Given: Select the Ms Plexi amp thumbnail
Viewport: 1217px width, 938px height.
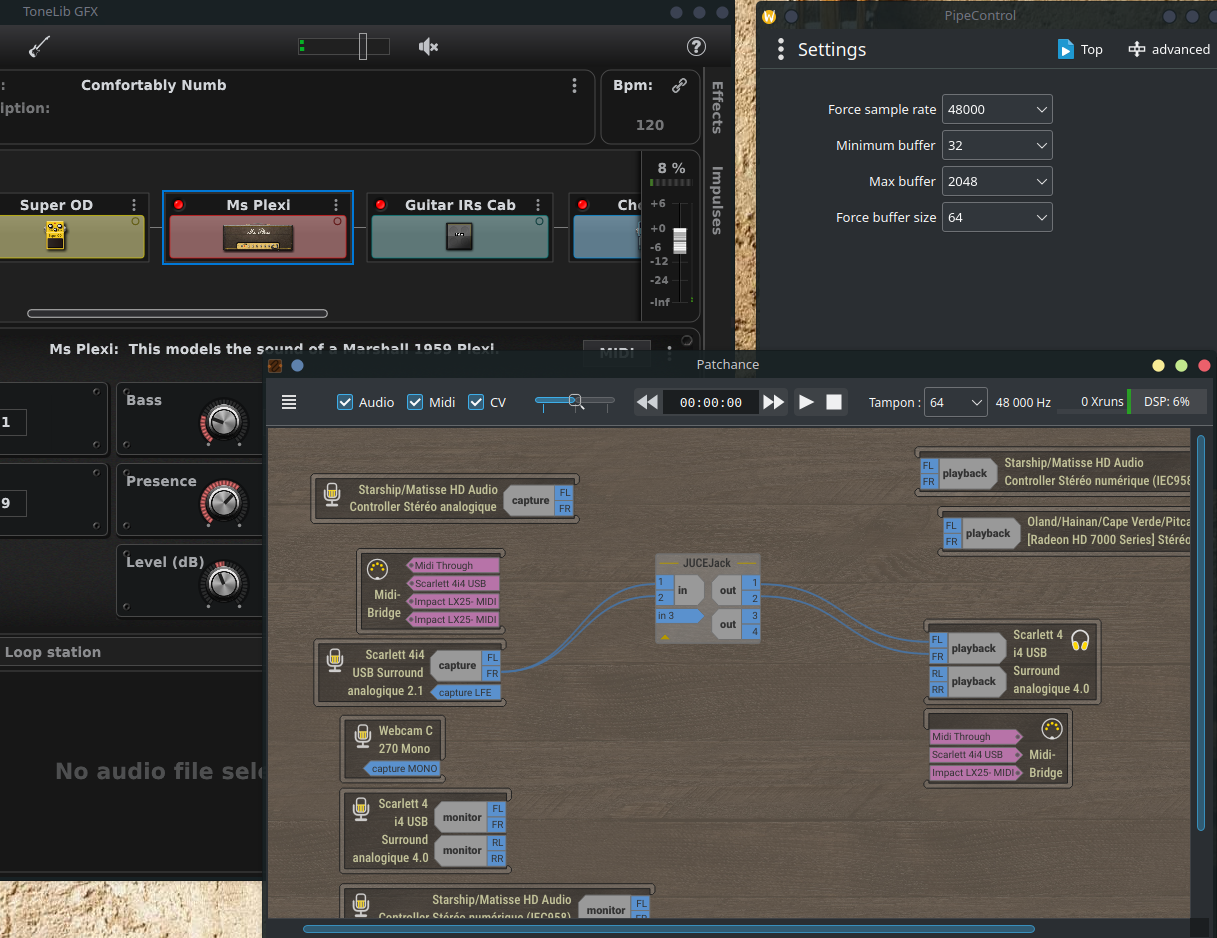Looking at the screenshot, I should 258,237.
